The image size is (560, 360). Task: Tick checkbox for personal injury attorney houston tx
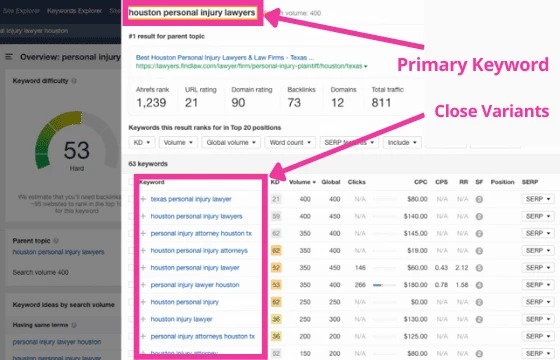point(131,233)
